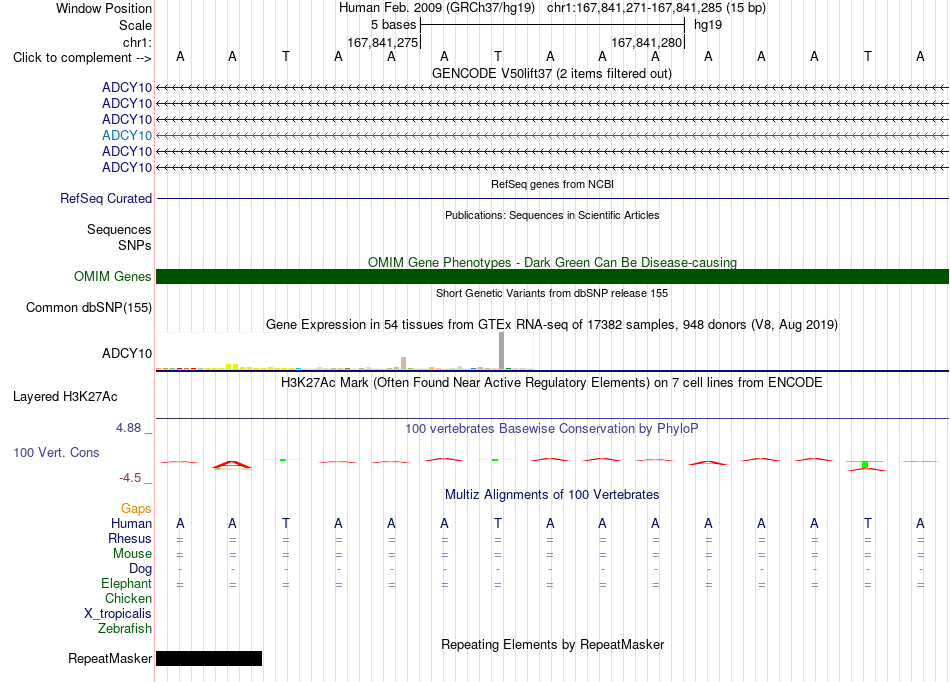The image size is (950, 682).
Task: Click the Layered H3K27Ac track label
Action: [65, 397]
